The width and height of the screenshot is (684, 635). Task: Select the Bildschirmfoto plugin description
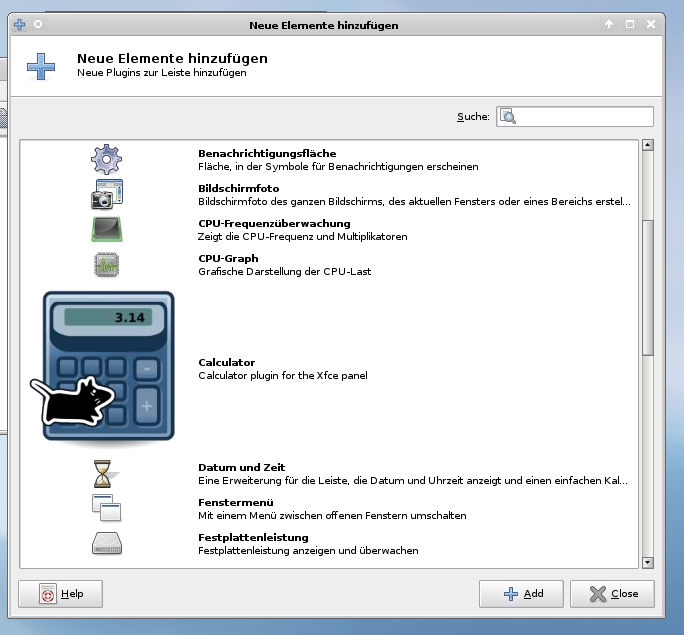point(414,202)
